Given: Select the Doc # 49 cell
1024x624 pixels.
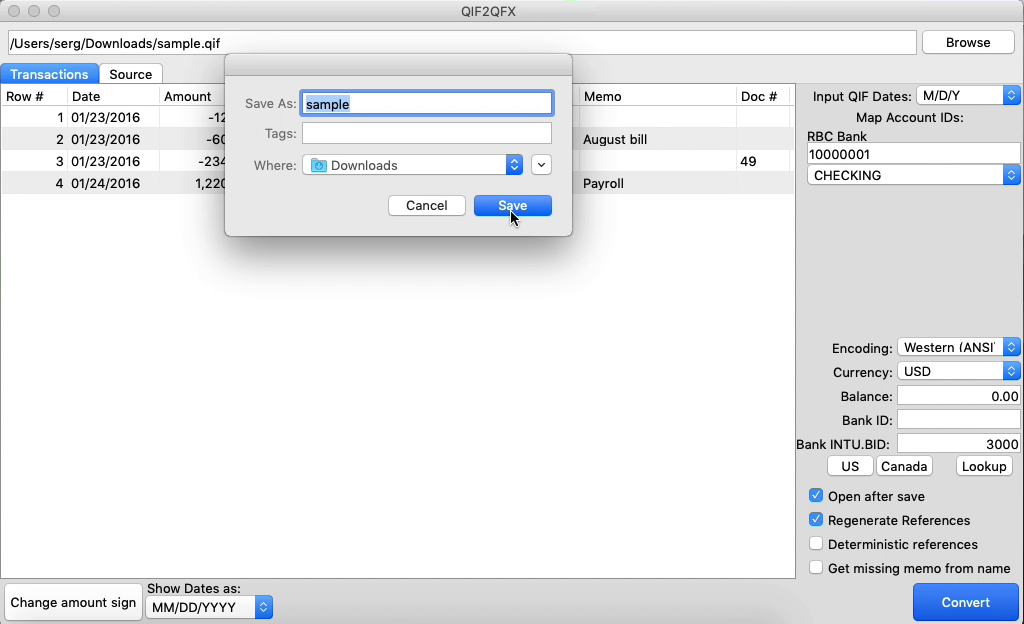Looking at the screenshot, I should point(763,161).
